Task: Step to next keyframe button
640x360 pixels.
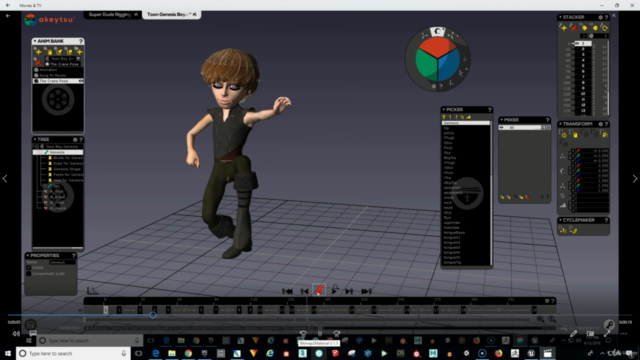Action: 349,291
